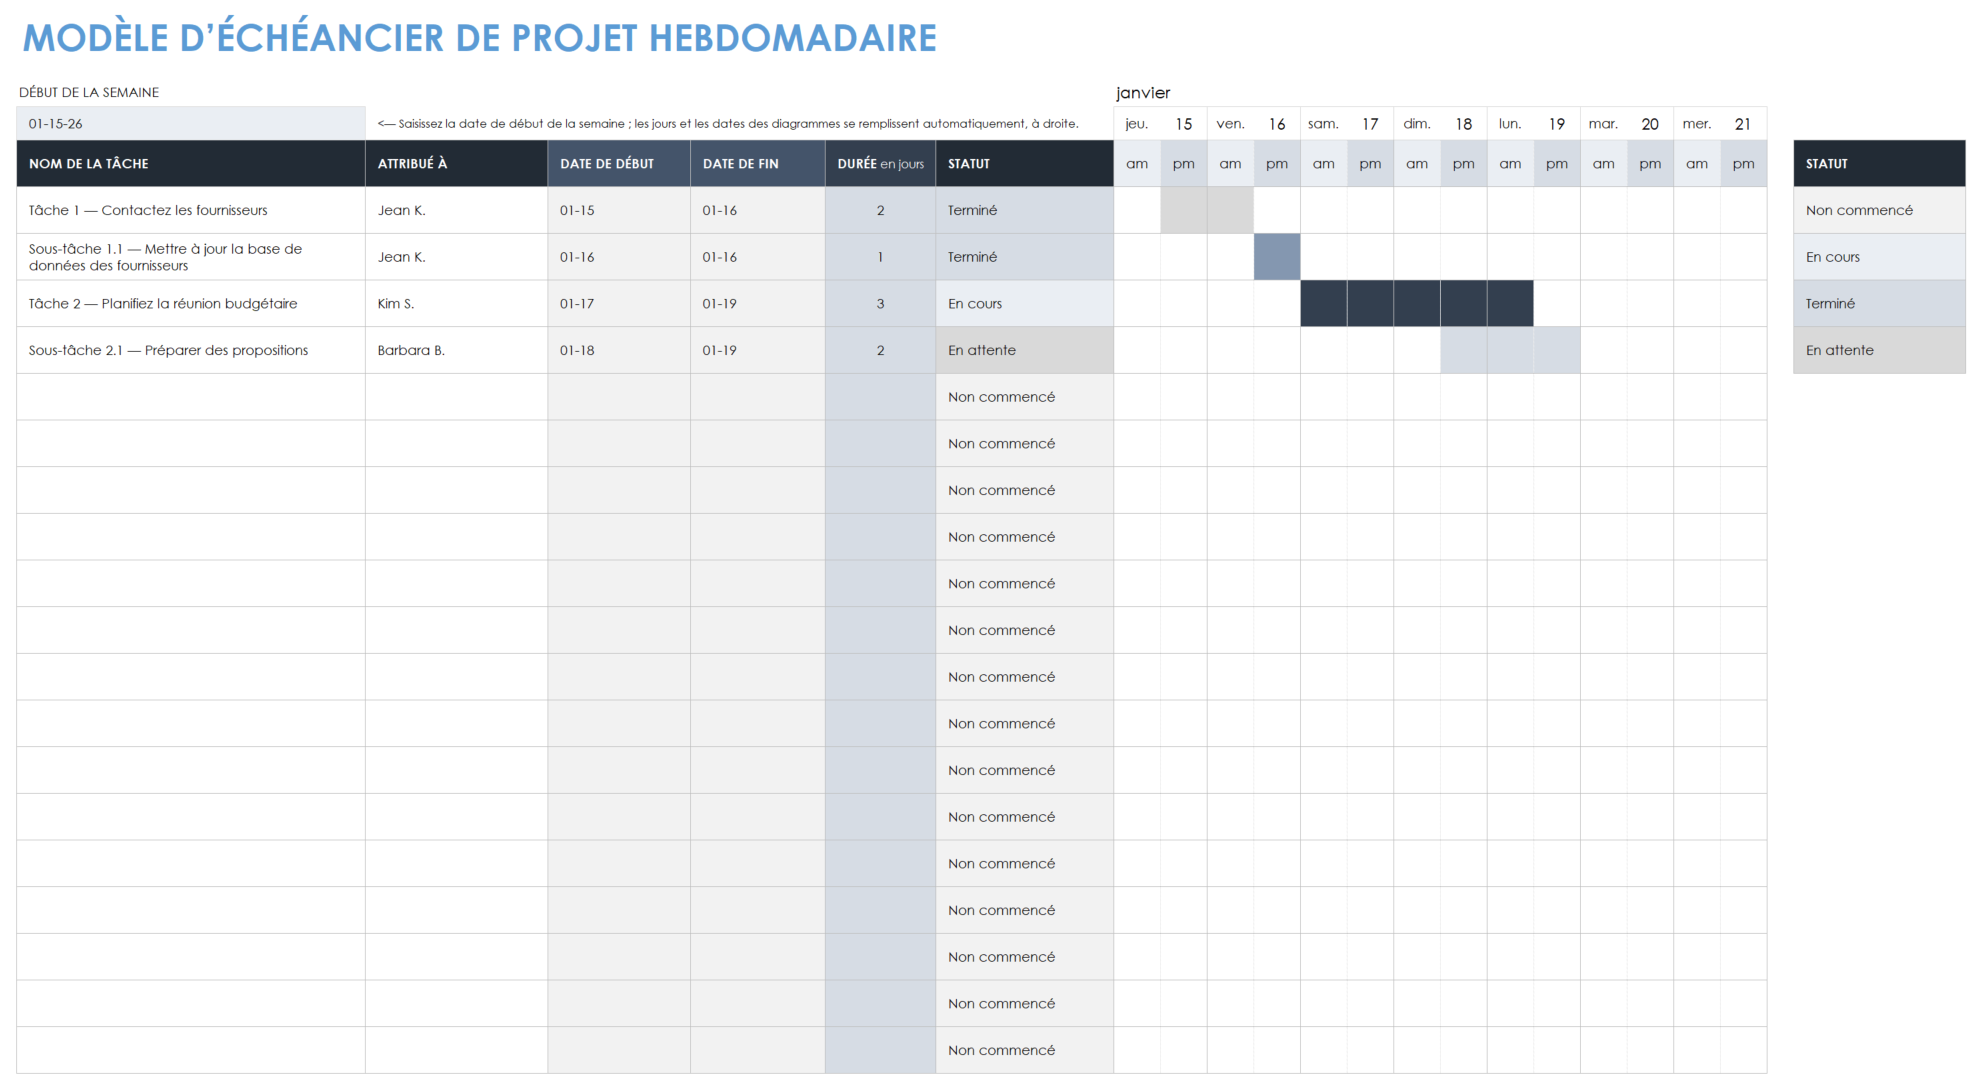Viewport: 1984px width, 1080px height.
Task: Open the En attente status cell for Sous-tâche 2.1
Action: click(x=1025, y=351)
